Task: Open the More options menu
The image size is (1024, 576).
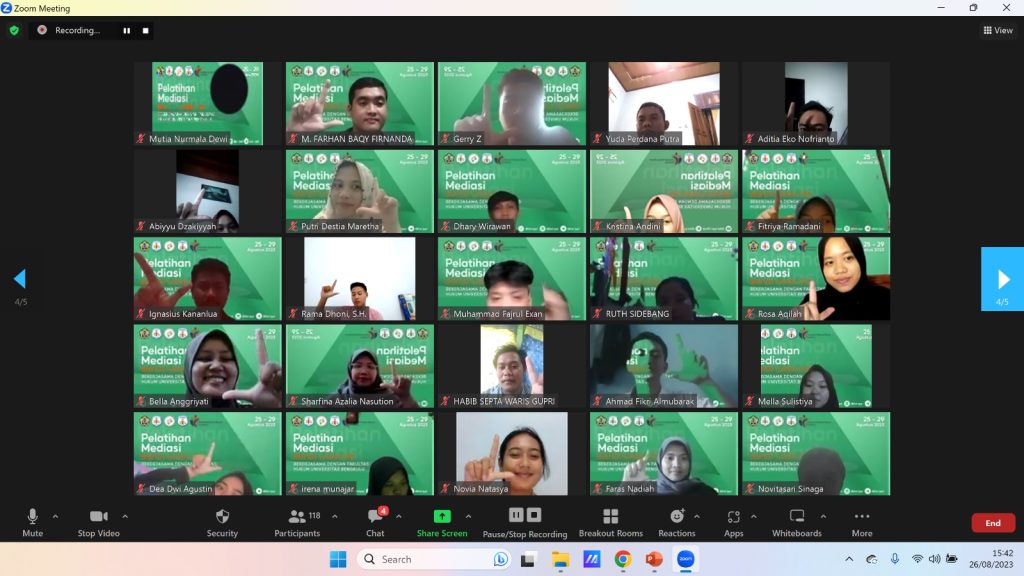Action: coord(862,521)
